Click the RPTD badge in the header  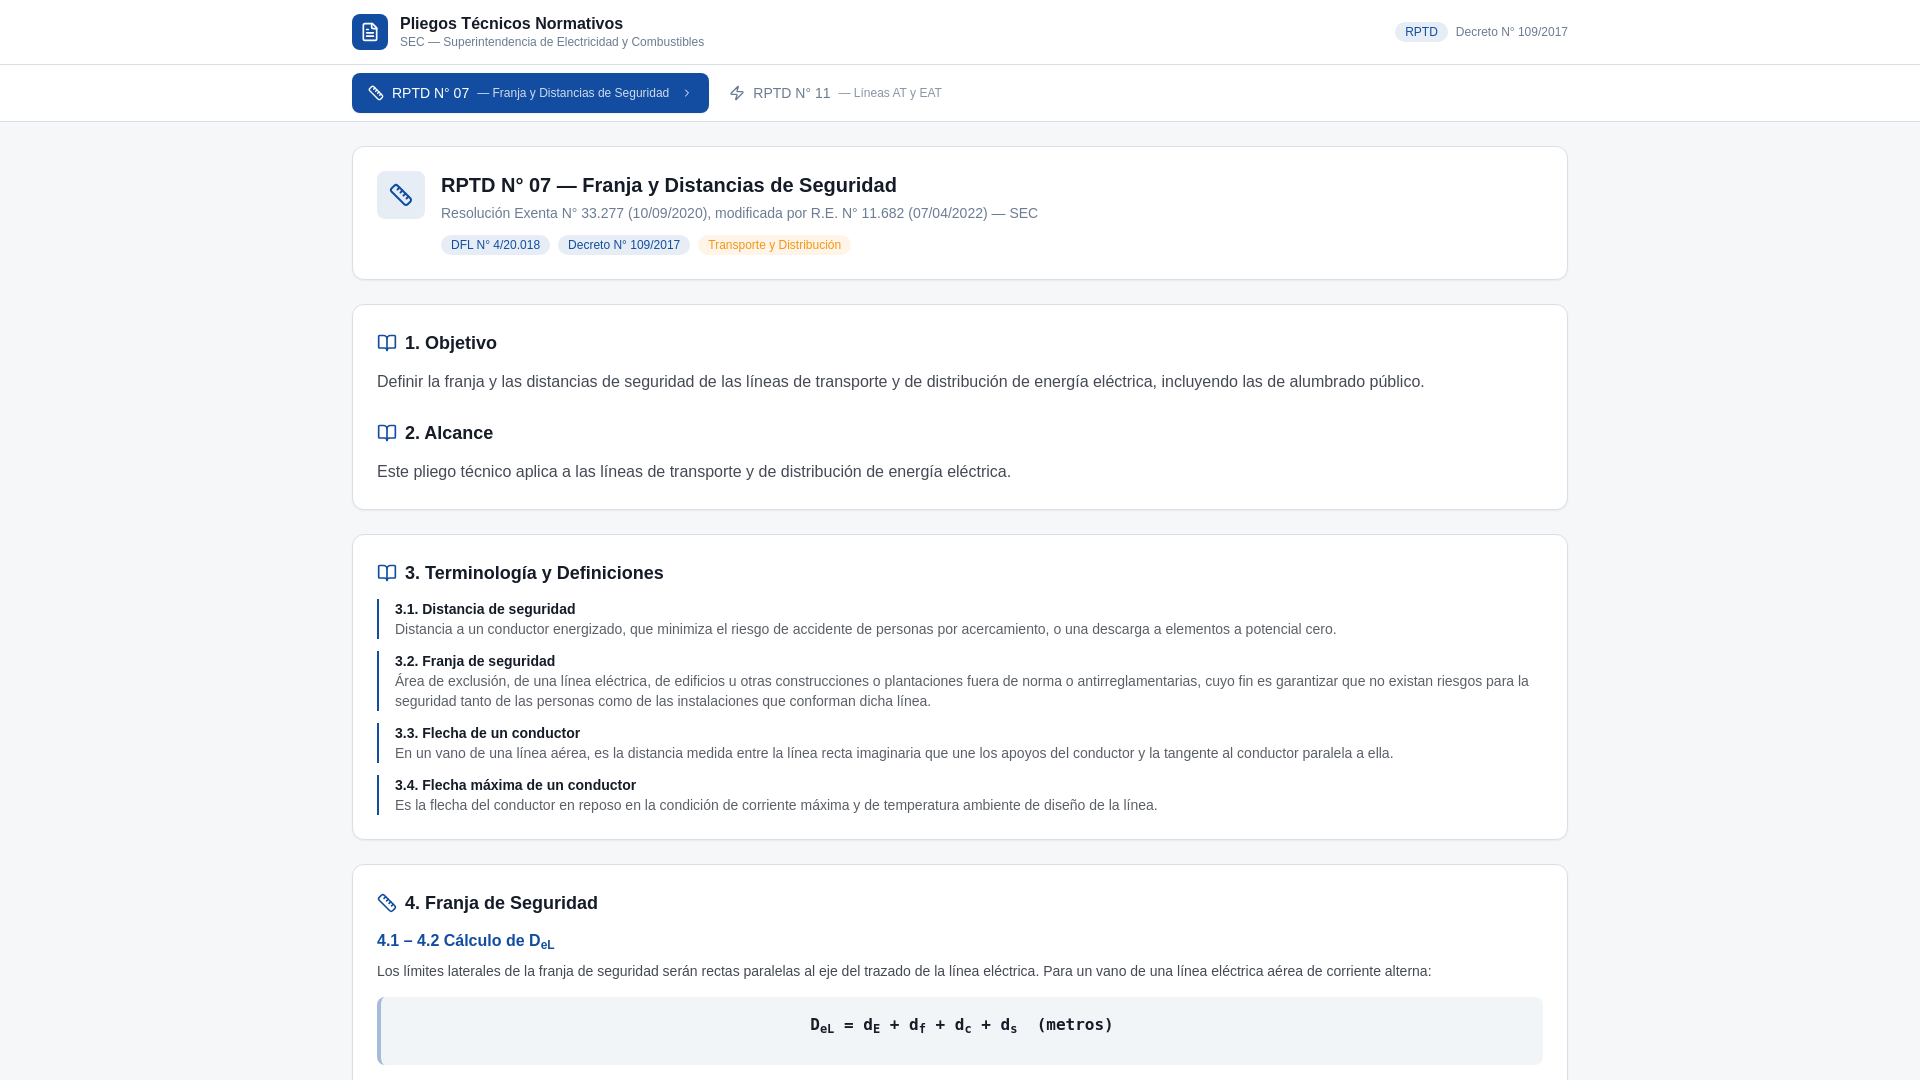coord(1421,32)
